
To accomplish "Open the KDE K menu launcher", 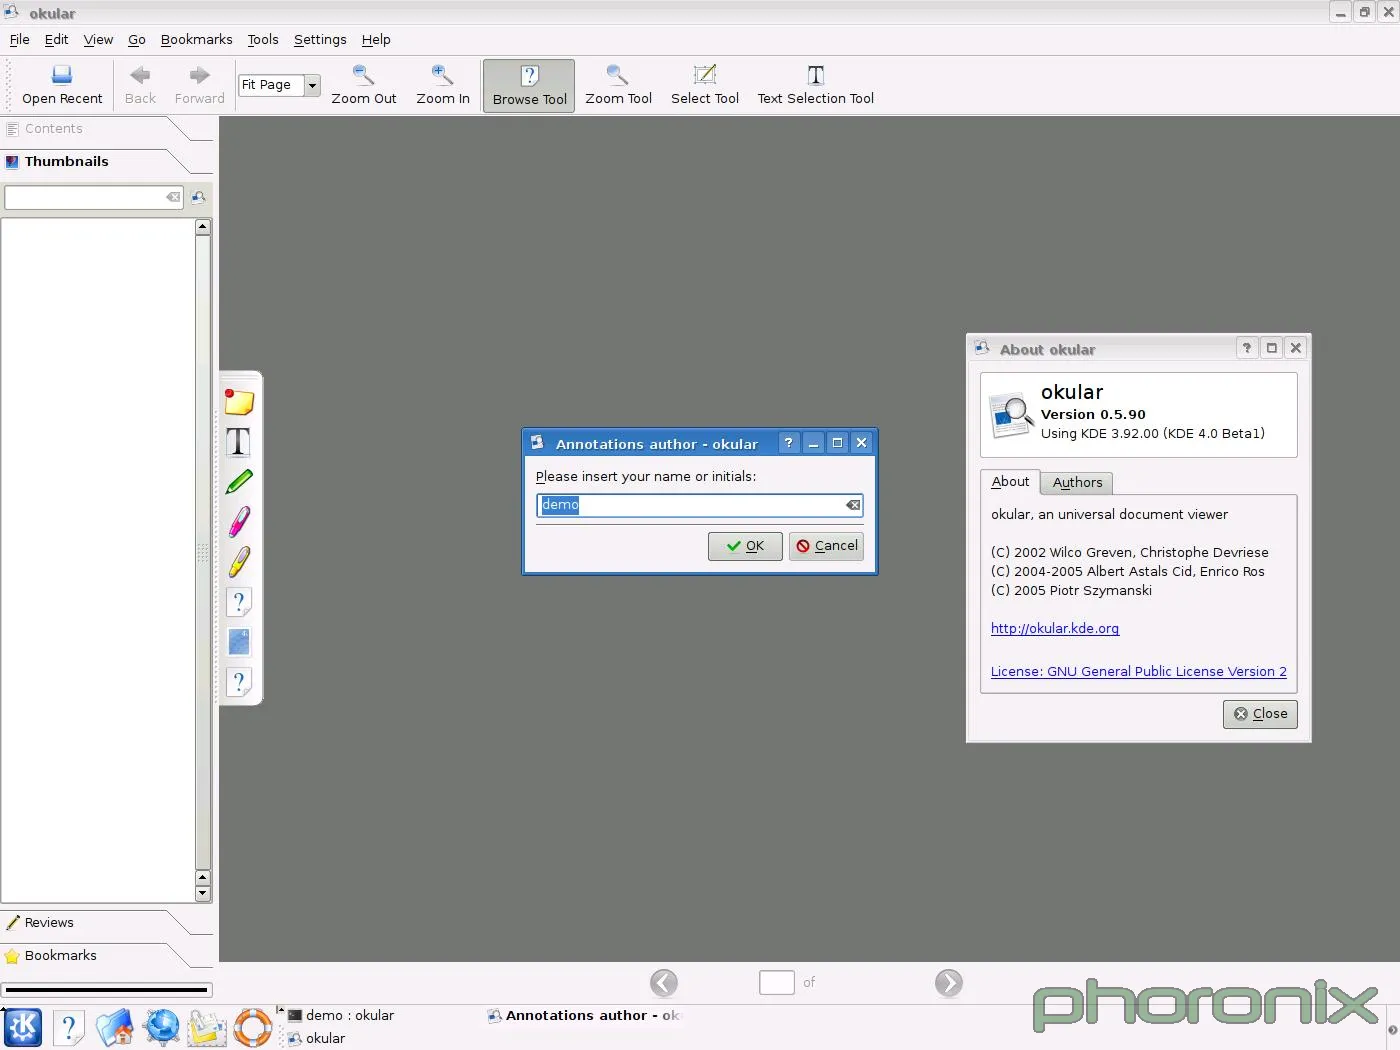I will coord(23,1028).
